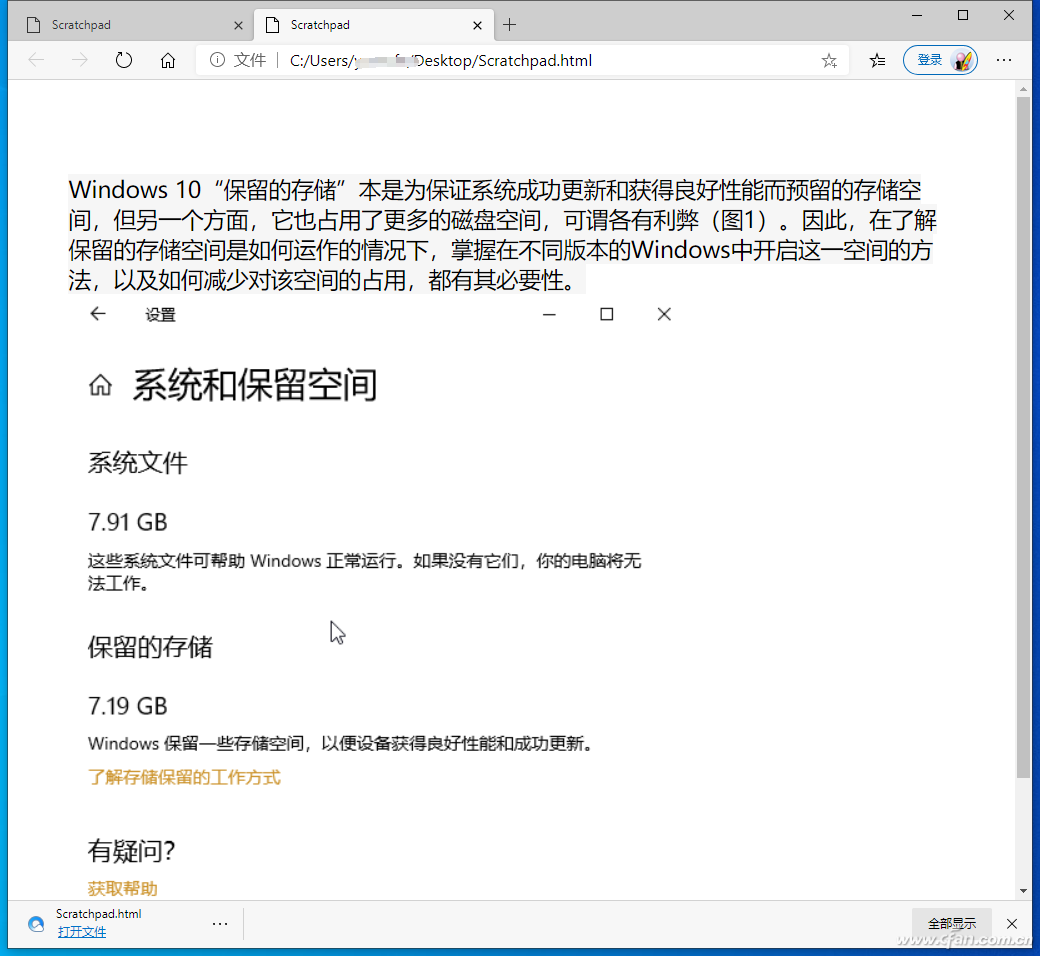Click the minimize icon of 设置 window
1040x956 pixels.
[x=549, y=314]
